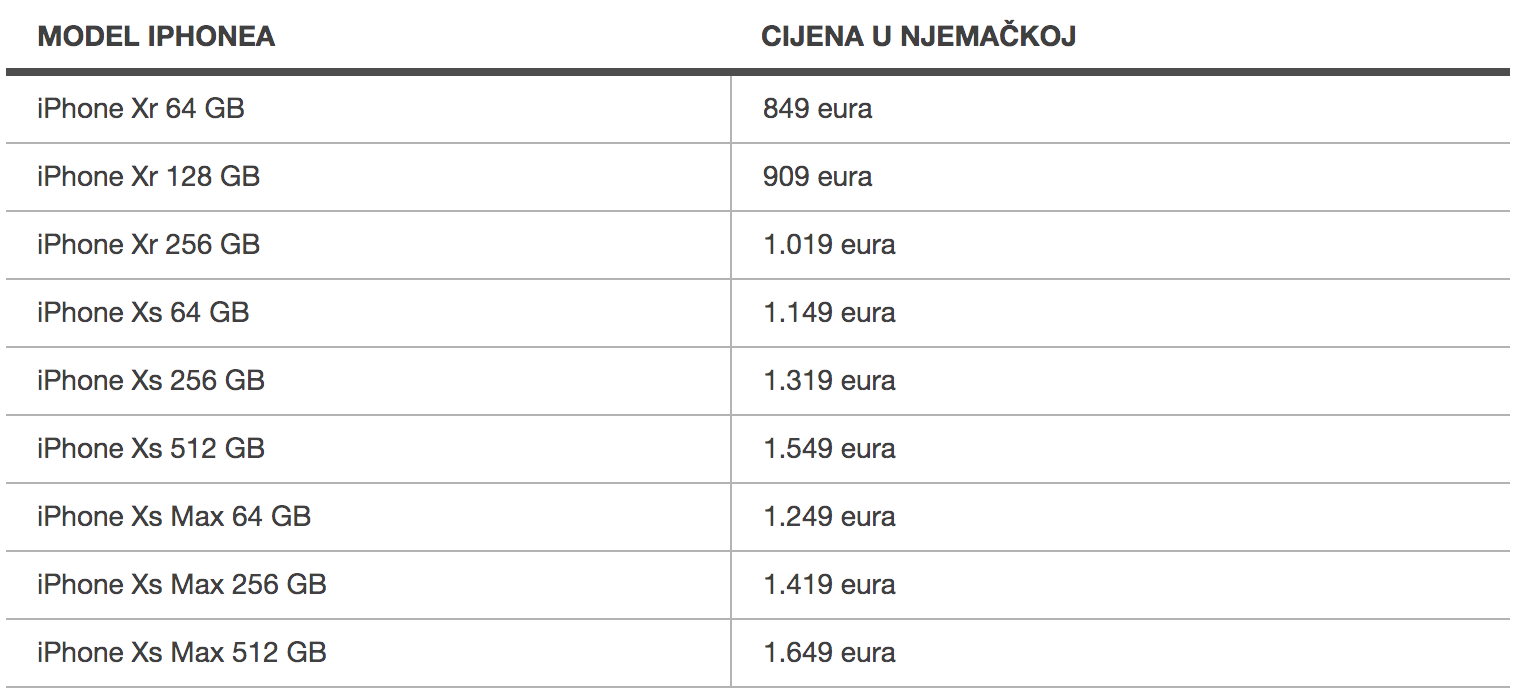Select the iPhone Xr 128 GB row
This screenshot has height=700, width=1516.
click(149, 176)
